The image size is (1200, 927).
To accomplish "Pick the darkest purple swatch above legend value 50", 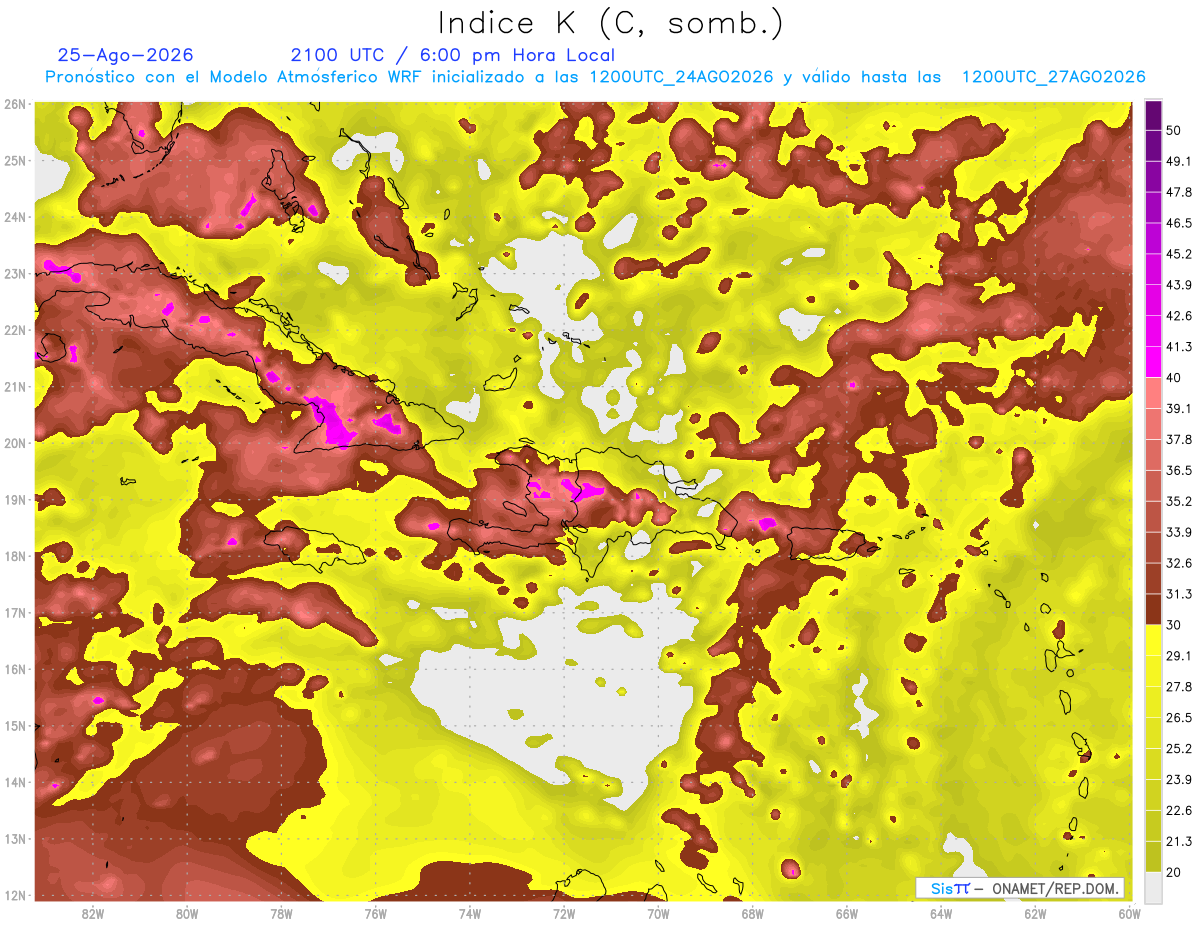I will pyautogui.click(x=1153, y=114).
